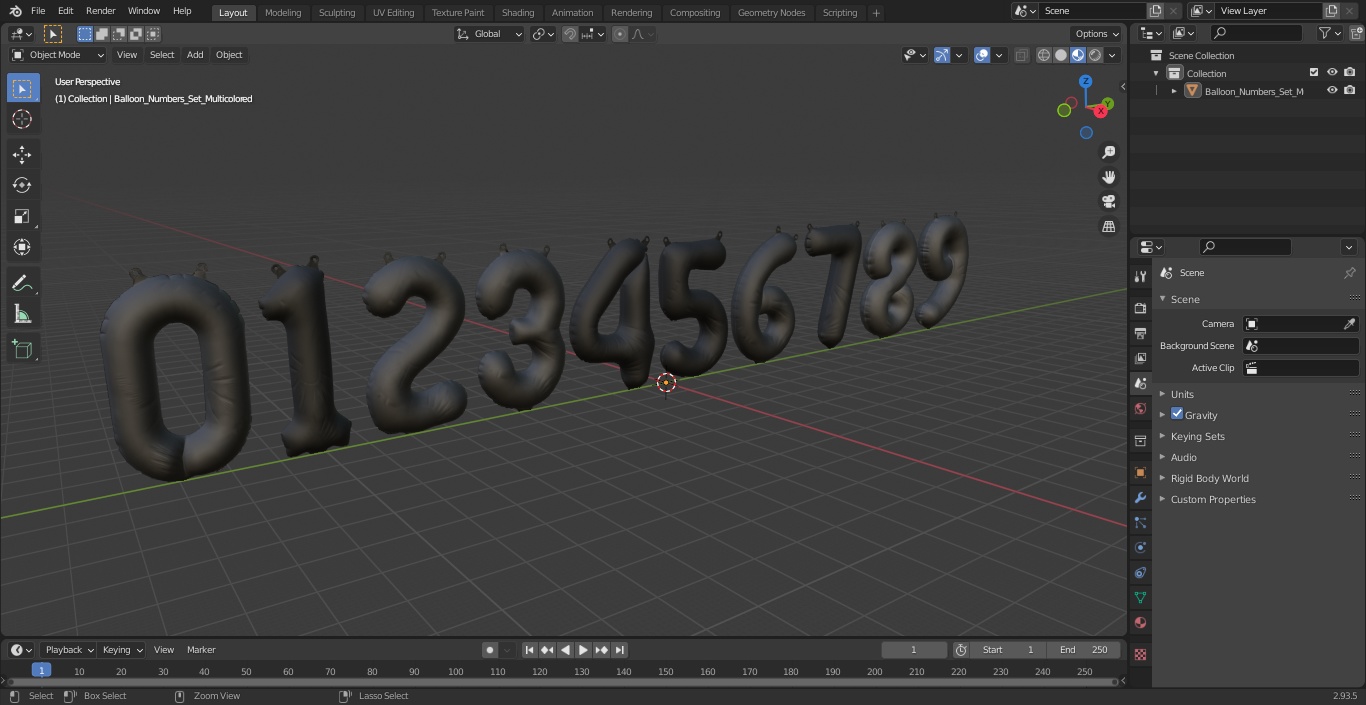Select the Add Cube tool

(x=22, y=350)
